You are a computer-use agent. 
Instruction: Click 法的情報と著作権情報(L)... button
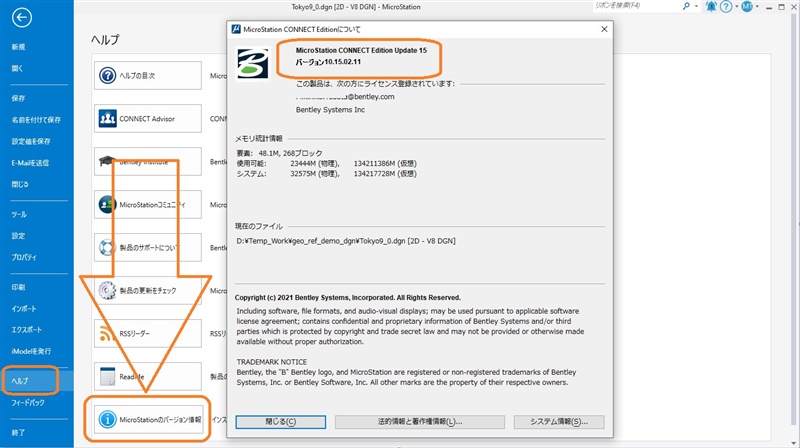[x=419, y=422]
